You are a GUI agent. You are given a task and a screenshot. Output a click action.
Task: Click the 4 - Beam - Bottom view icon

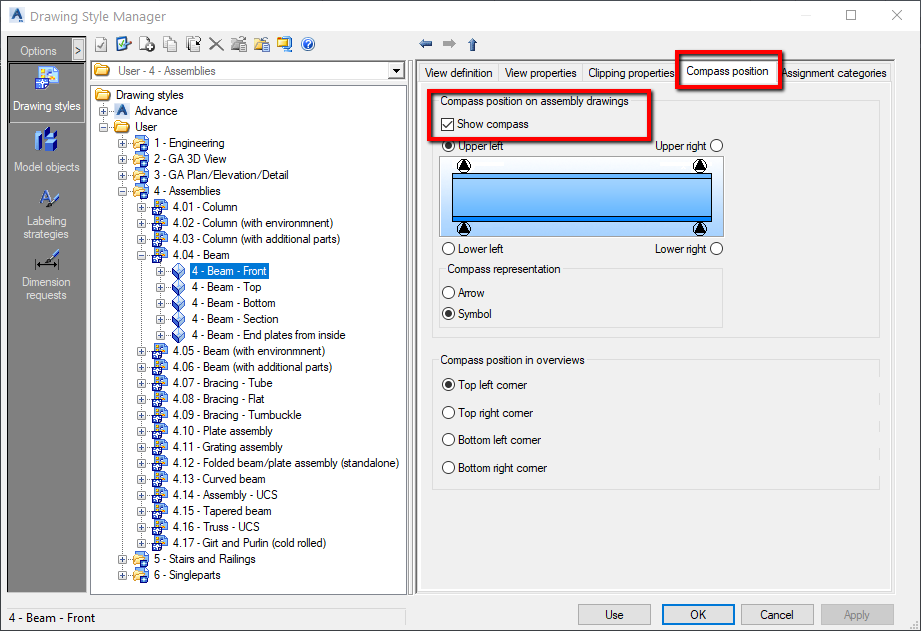point(179,303)
